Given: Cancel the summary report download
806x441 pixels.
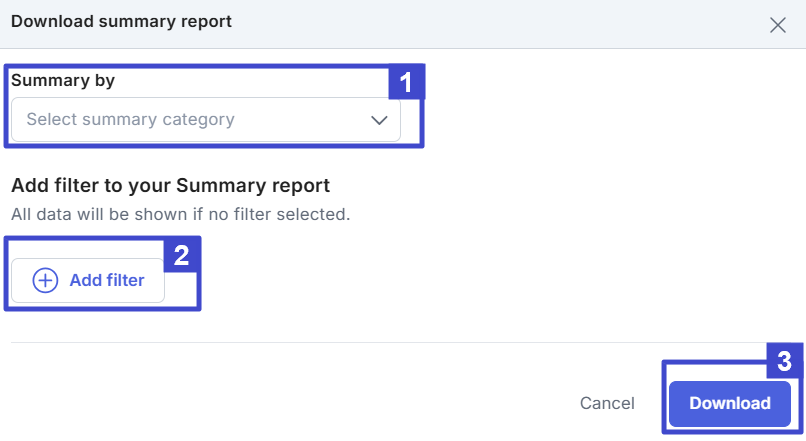Looking at the screenshot, I should click(607, 404).
